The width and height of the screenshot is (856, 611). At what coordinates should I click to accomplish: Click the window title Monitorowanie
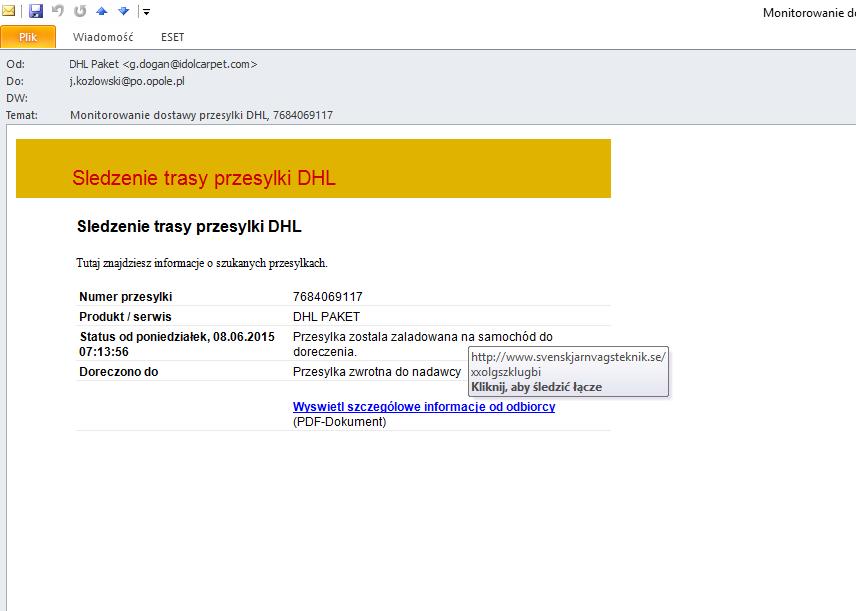click(x=809, y=13)
